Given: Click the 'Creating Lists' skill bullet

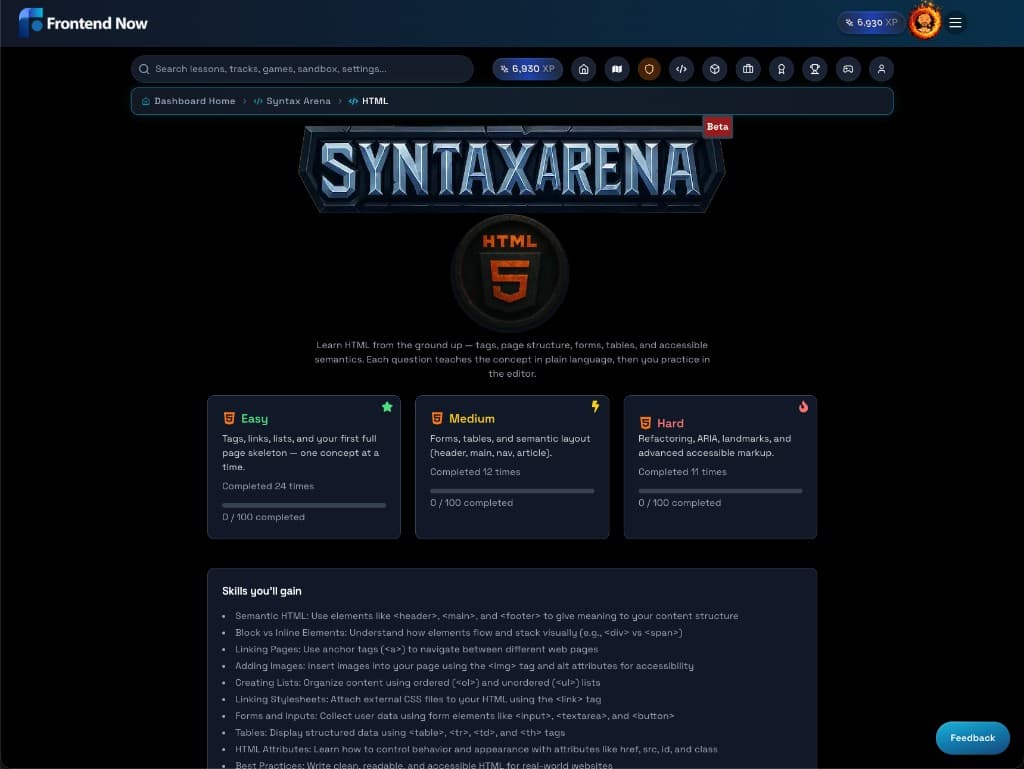Looking at the screenshot, I should tap(417, 683).
